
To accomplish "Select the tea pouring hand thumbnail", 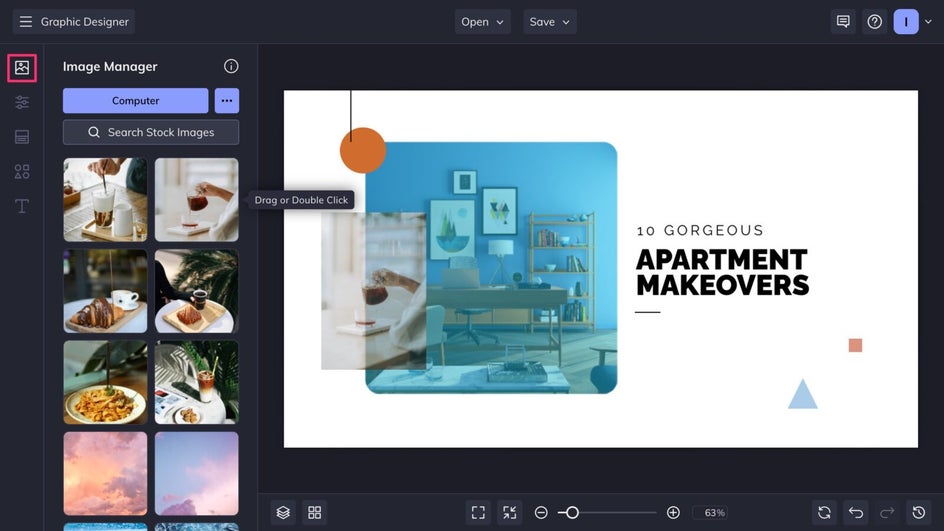I will pos(196,200).
